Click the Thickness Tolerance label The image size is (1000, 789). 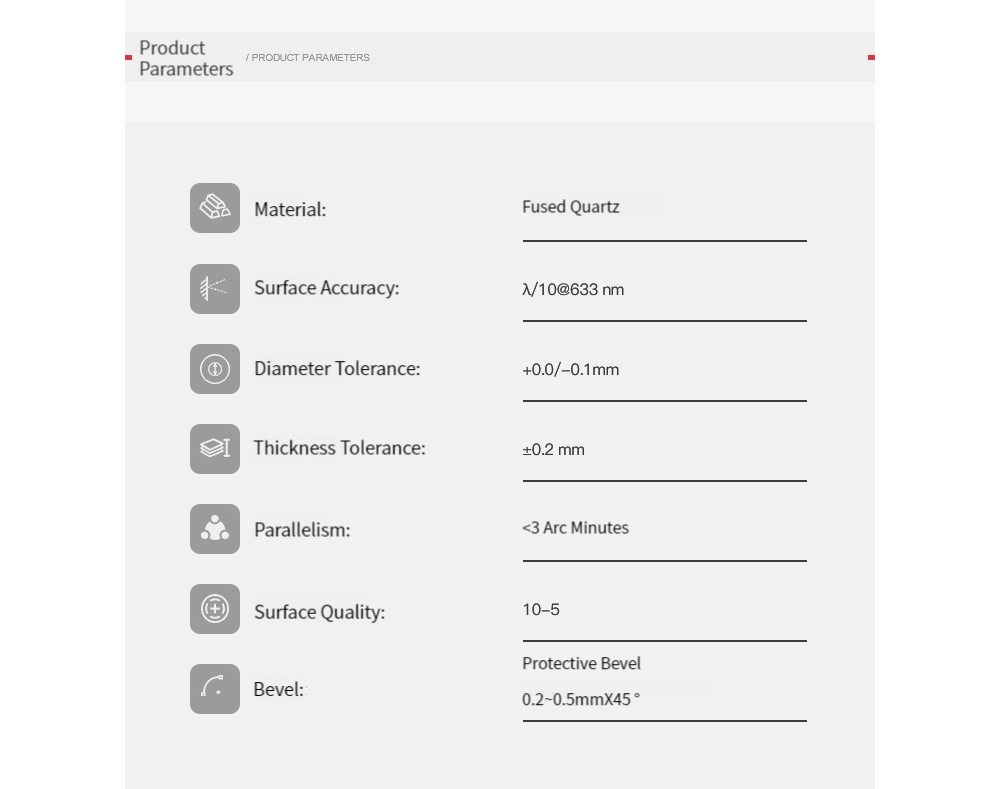(x=339, y=448)
